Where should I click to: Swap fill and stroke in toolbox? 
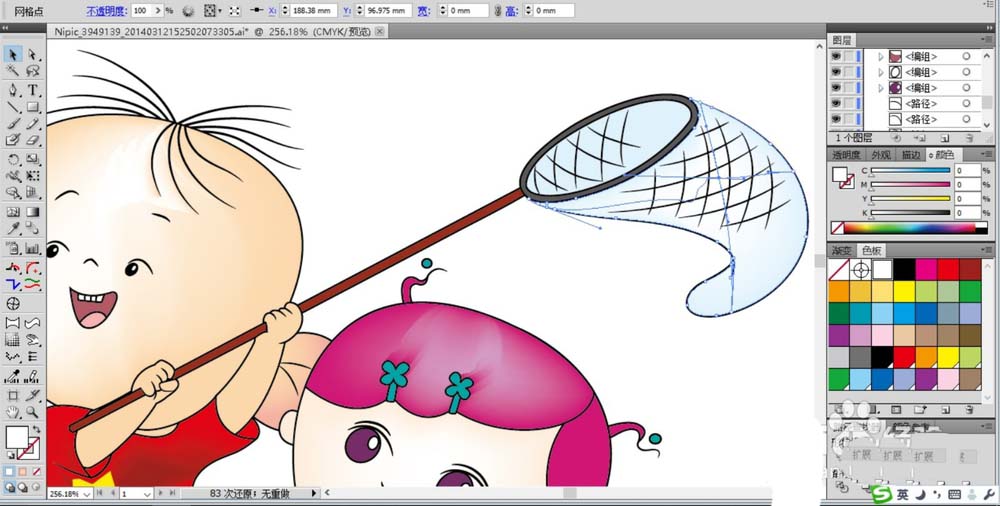(x=36, y=429)
